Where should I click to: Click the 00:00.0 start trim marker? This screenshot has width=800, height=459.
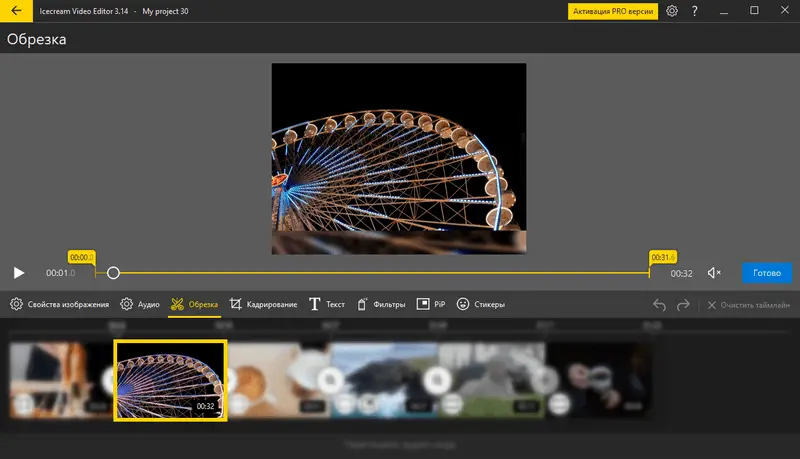82,257
